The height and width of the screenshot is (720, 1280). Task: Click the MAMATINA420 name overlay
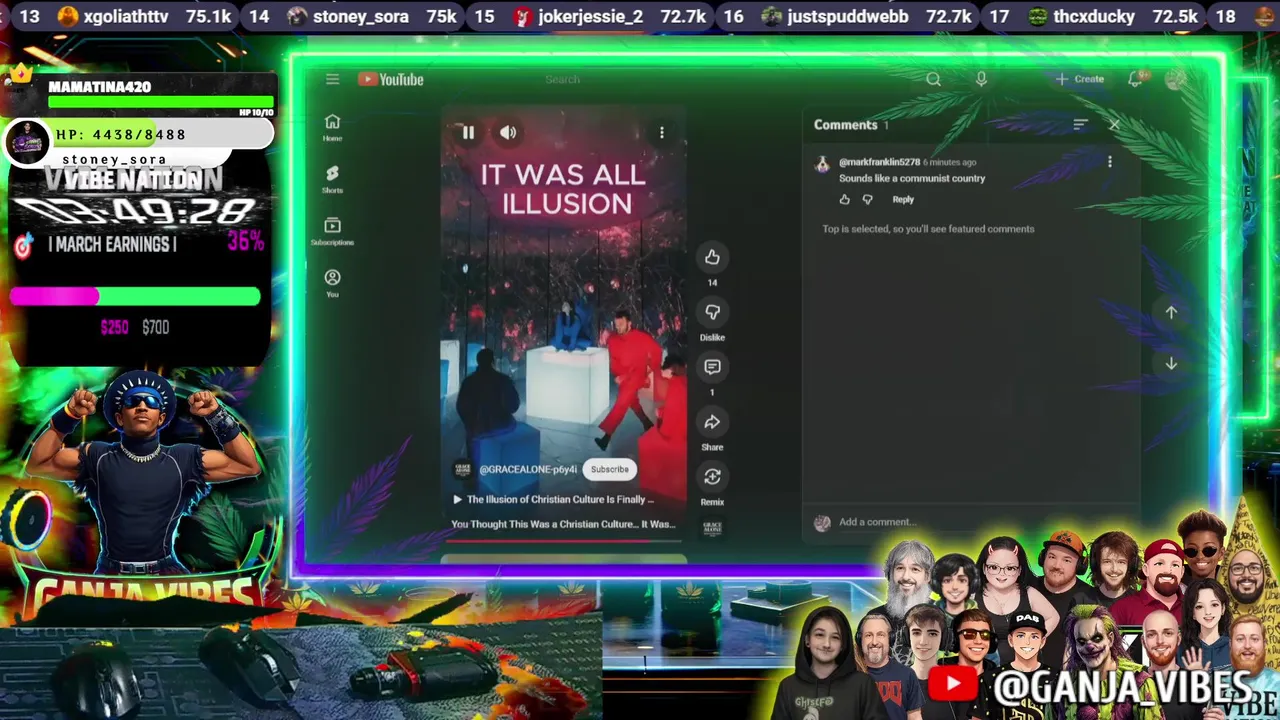(100, 87)
